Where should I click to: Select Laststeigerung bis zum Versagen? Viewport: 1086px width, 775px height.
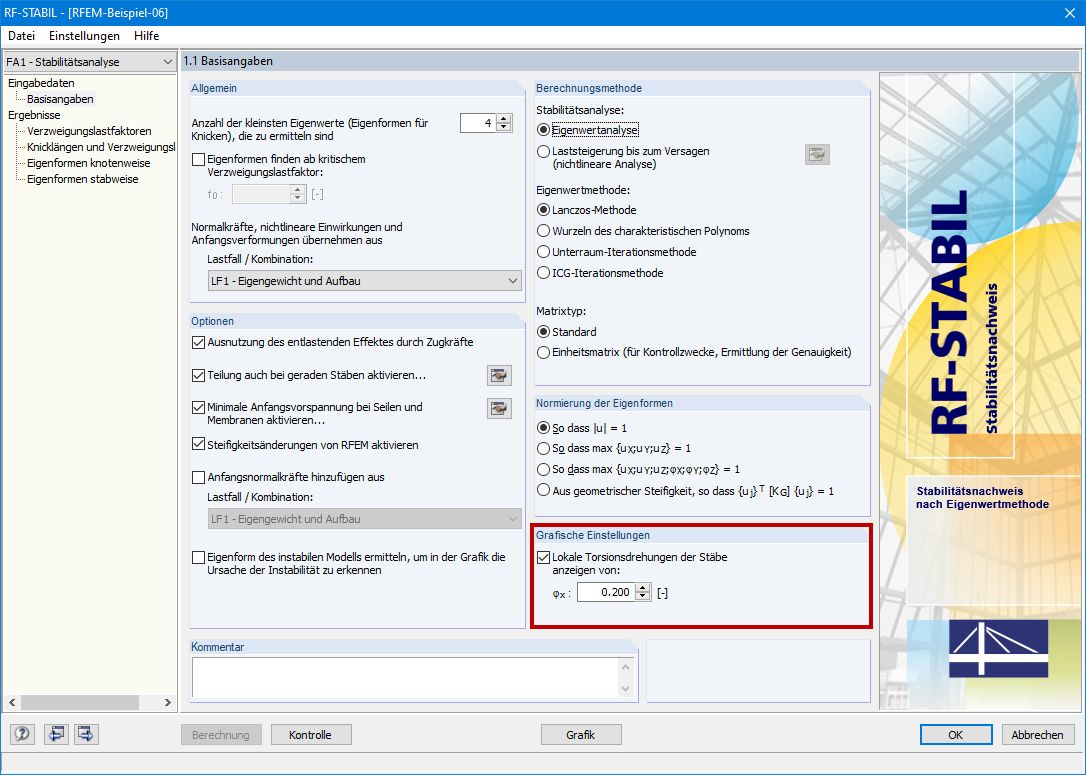point(544,151)
